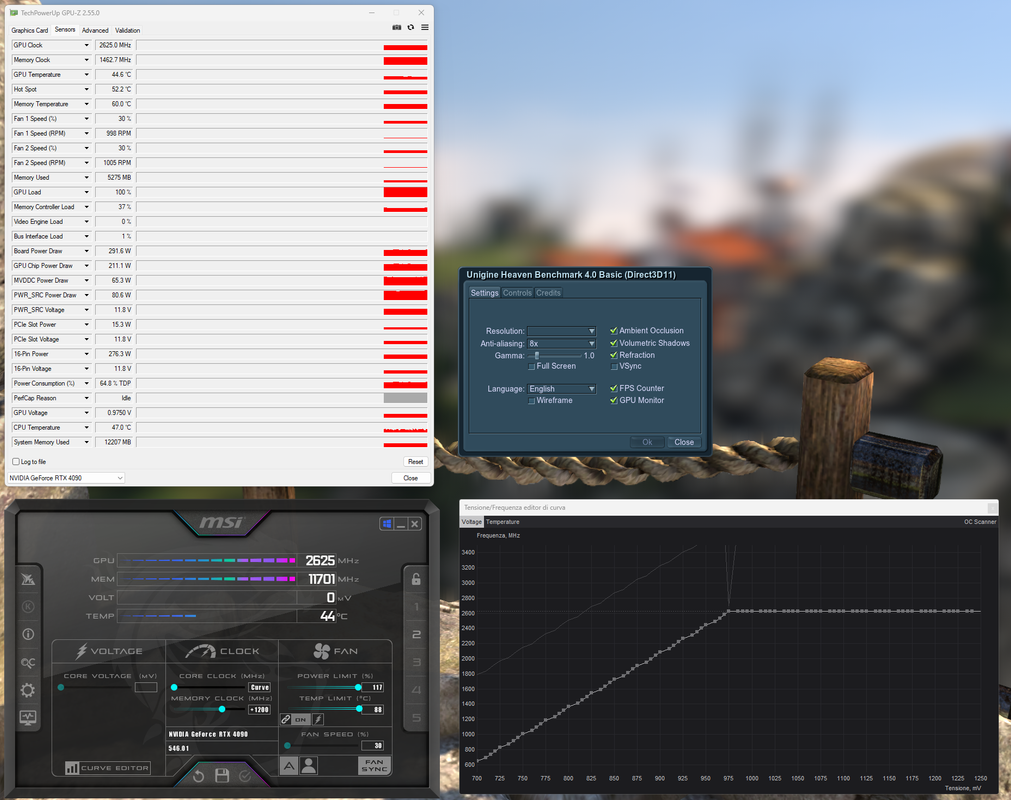Launch OC Scanner icon in Afterburner sidebar
Viewport: 1011px width, 800px height.
point(28,662)
